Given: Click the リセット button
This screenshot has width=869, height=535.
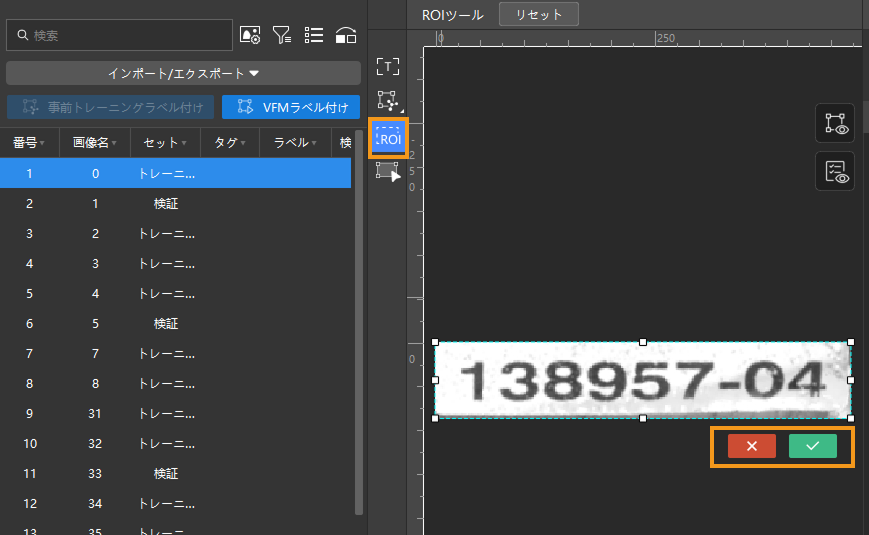Looking at the screenshot, I should [x=539, y=14].
